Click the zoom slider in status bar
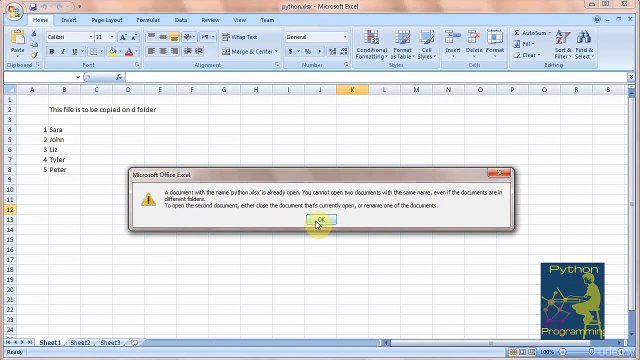This screenshot has height=360, width=640. 591,352
